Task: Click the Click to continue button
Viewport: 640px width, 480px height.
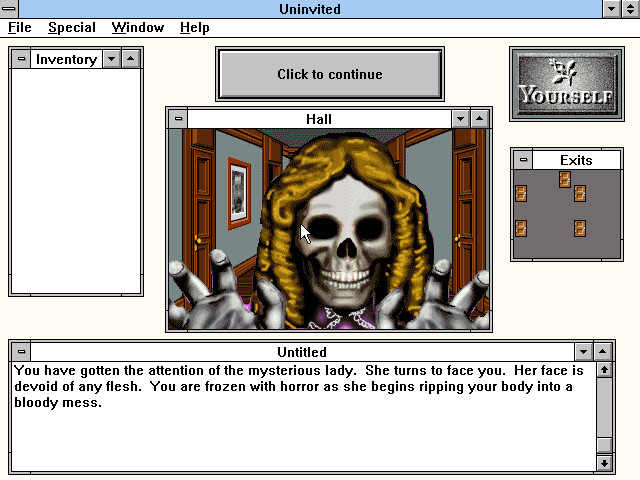Action: (330, 74)
